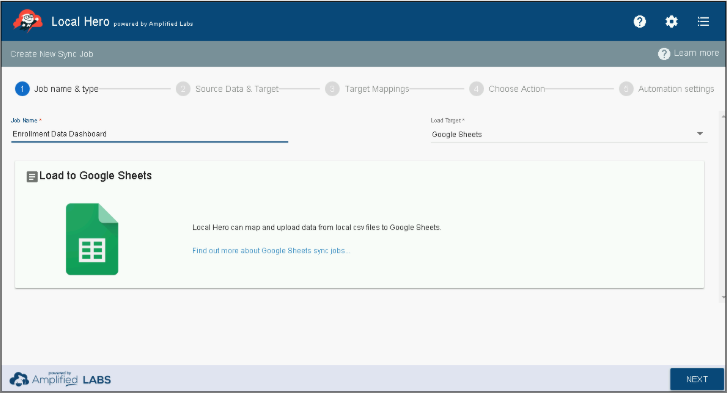The height and width of the screenshot is (395, 728).
Task: Click the Load to Google Sheets heading
Action: [x=95, y=175]
